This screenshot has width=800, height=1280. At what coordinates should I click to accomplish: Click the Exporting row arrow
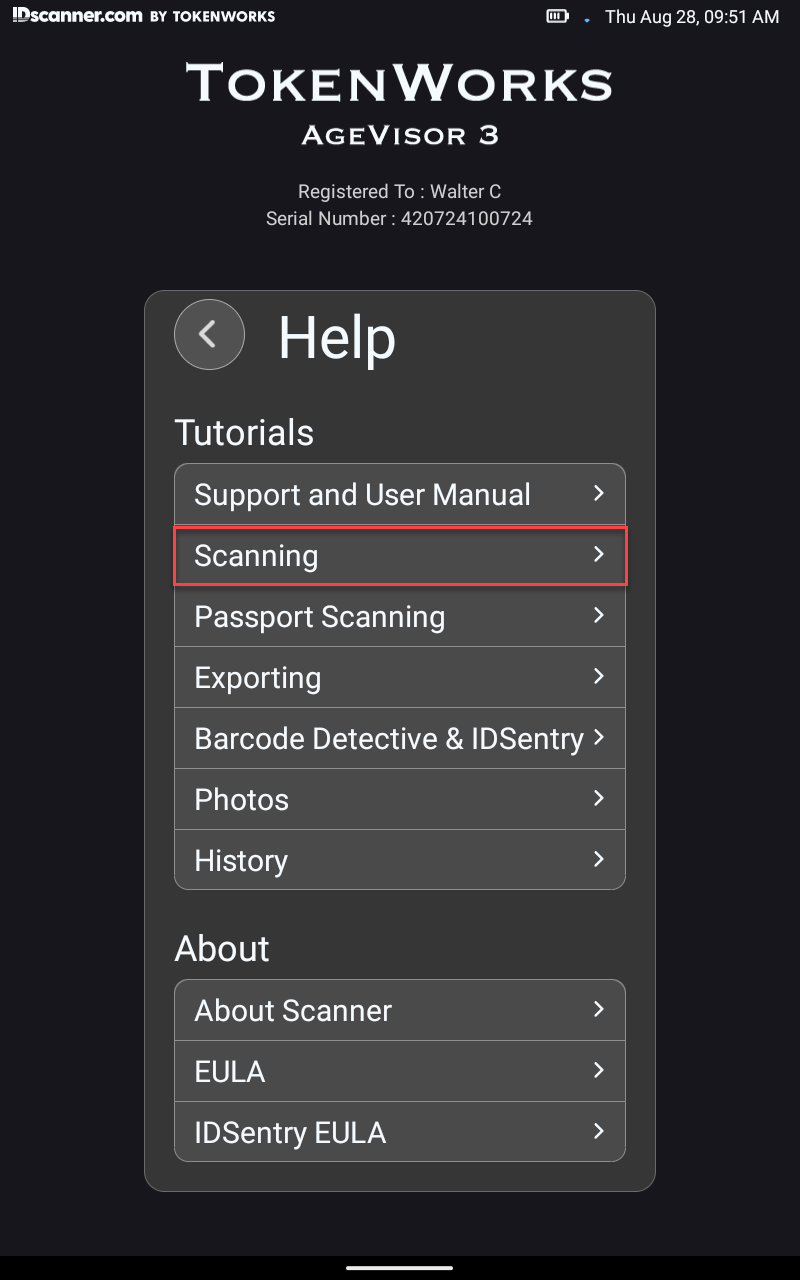[x=599, y=676]
